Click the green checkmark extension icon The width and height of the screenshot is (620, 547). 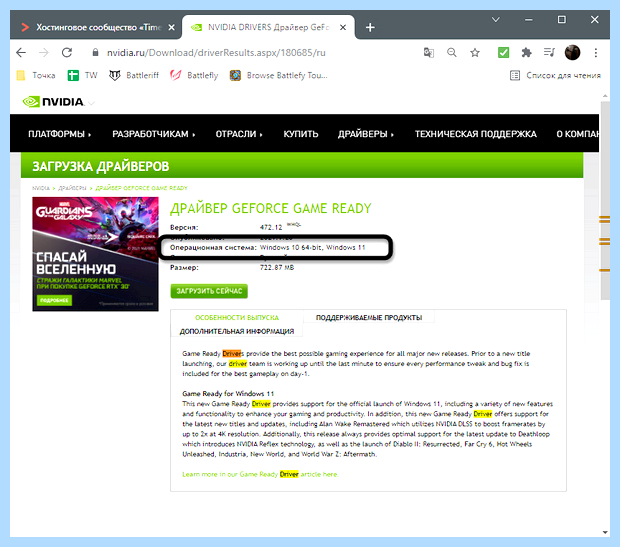503,53
